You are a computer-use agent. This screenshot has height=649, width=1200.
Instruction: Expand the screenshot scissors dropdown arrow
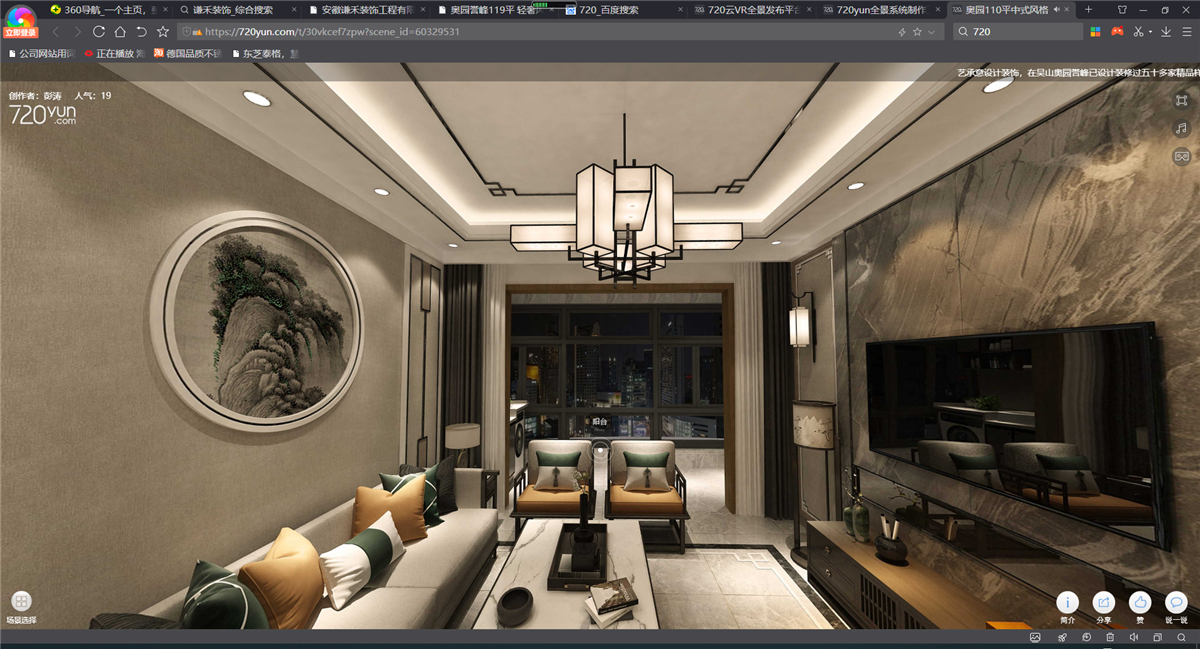click(1151, 32)
